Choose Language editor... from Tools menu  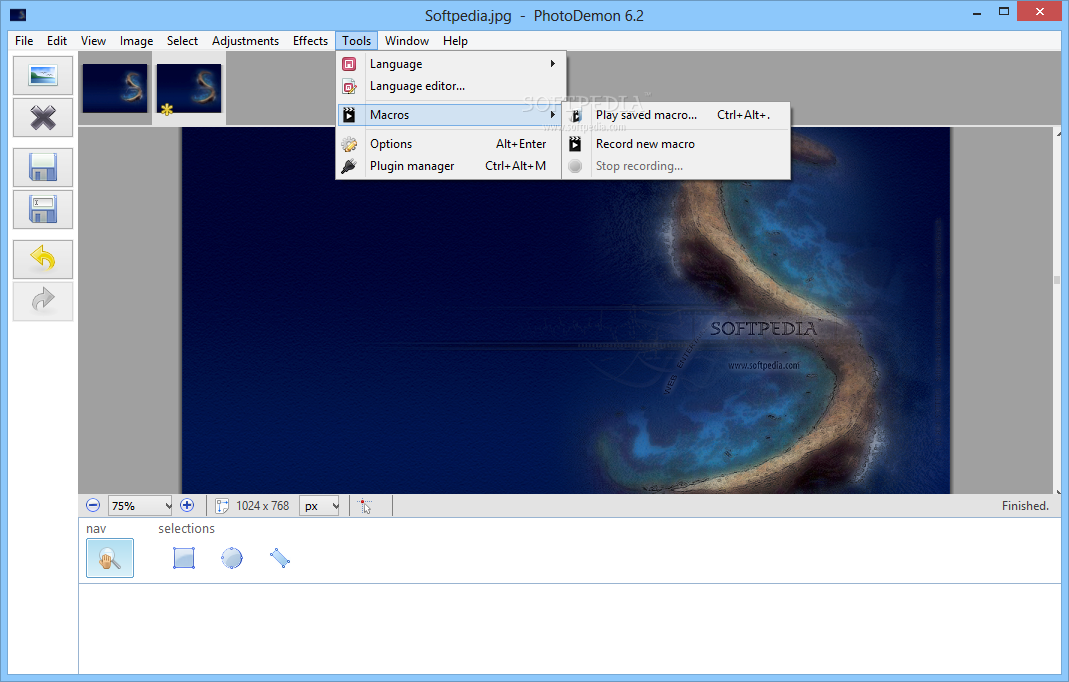click(451, 86)
